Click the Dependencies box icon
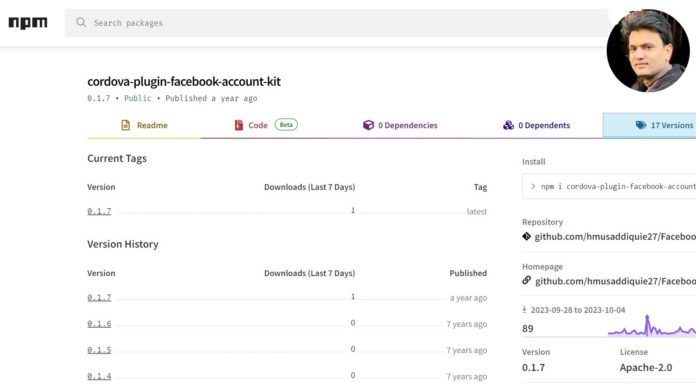This screenshot has height=385, width=696. (368, 125)
